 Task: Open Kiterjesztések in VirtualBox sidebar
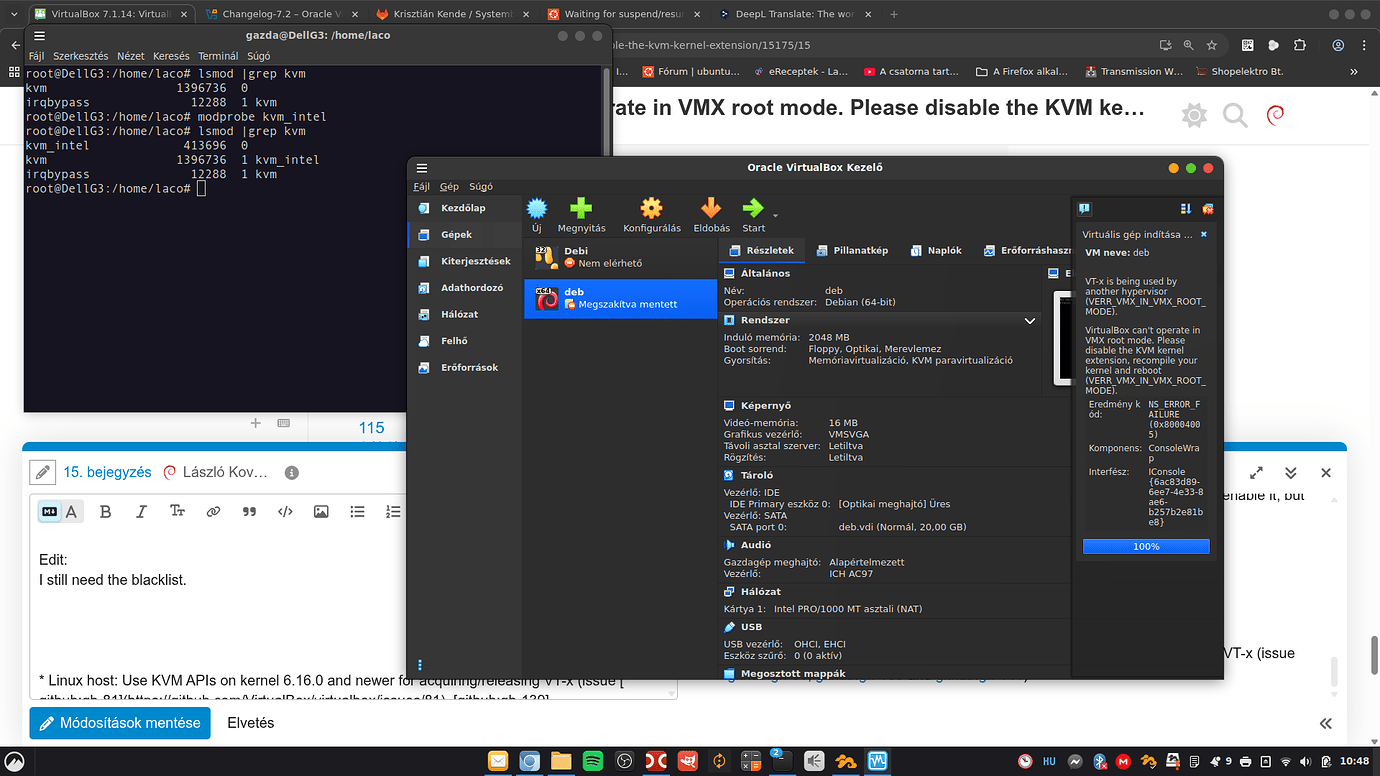[464, 261]
